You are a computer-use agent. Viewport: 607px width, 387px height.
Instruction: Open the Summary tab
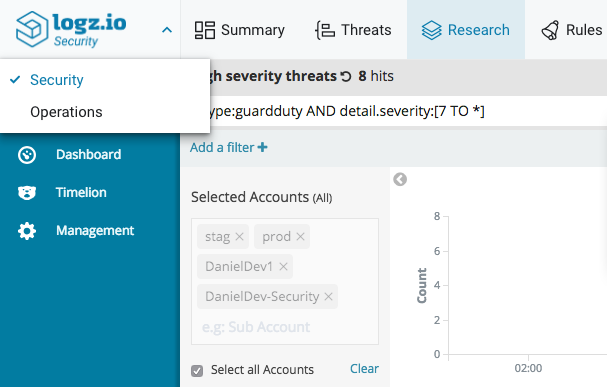(x=240, y=30)
